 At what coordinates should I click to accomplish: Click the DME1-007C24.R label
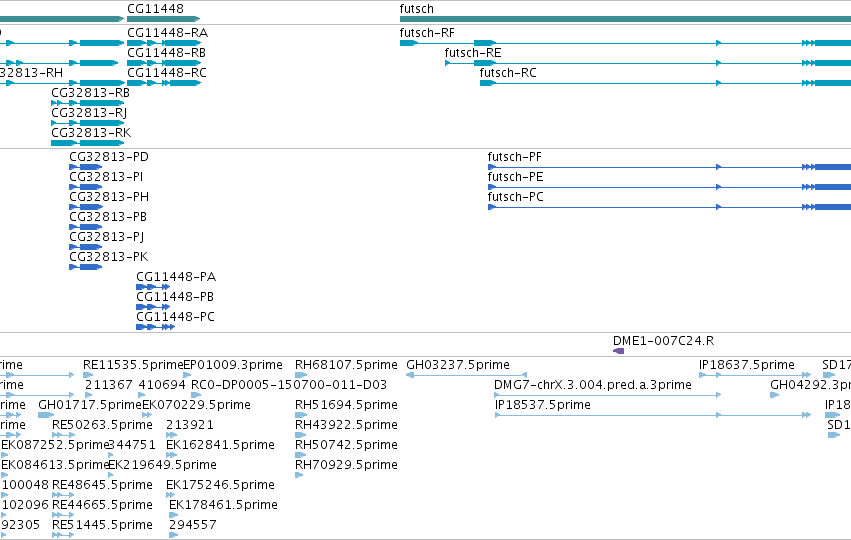coord(664,341)
